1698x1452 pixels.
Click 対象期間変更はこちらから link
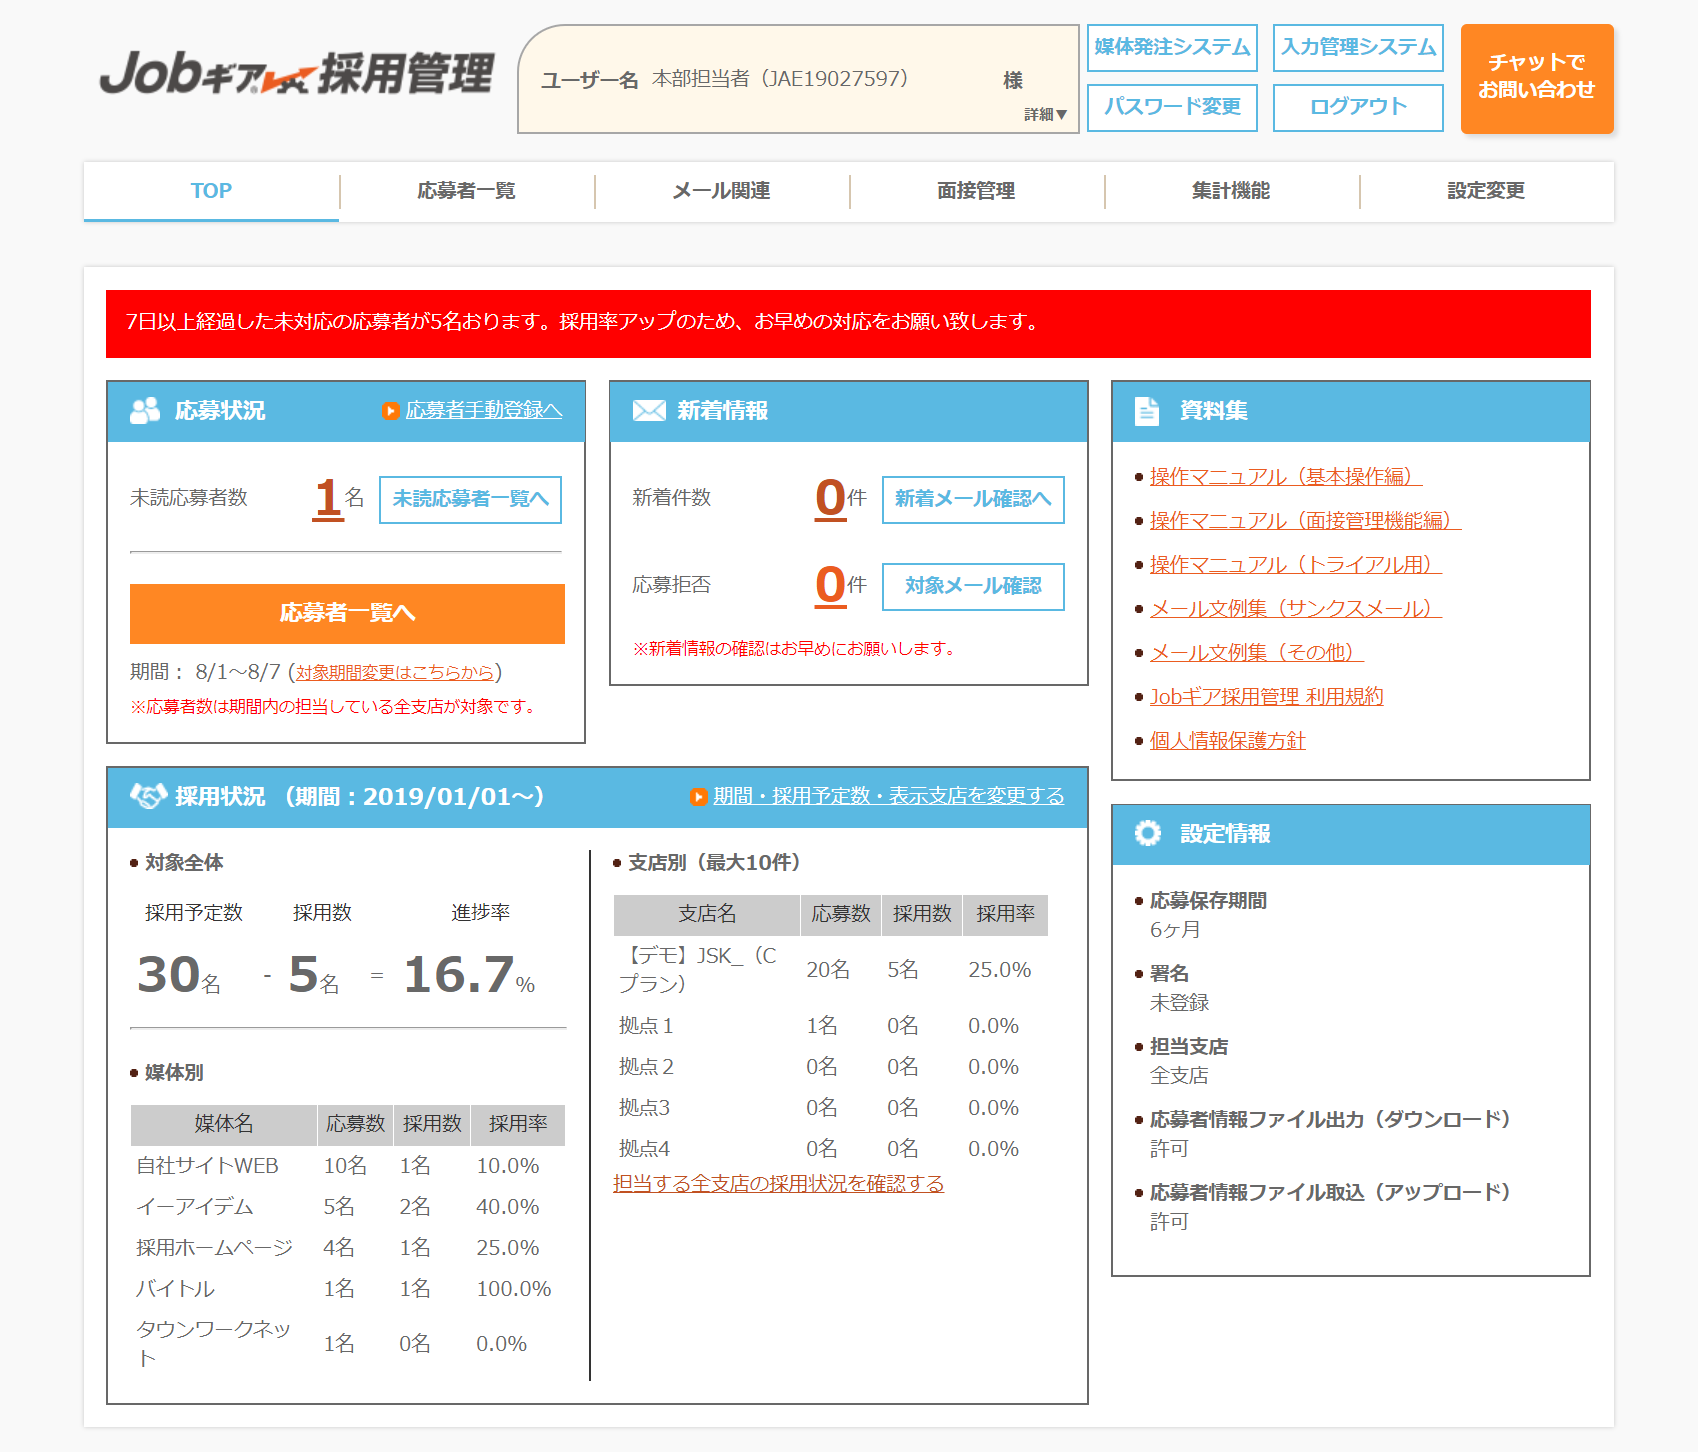click(x=394, y=673)
